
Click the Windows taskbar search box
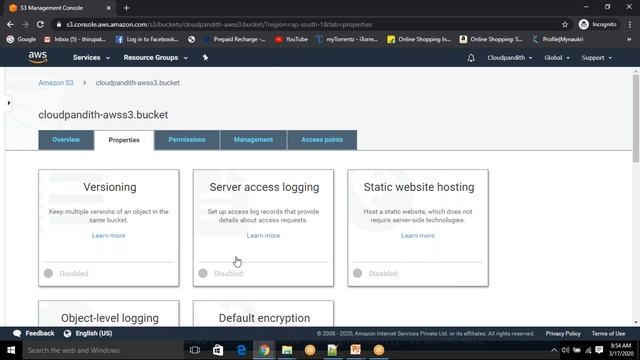tap(103, 350)
